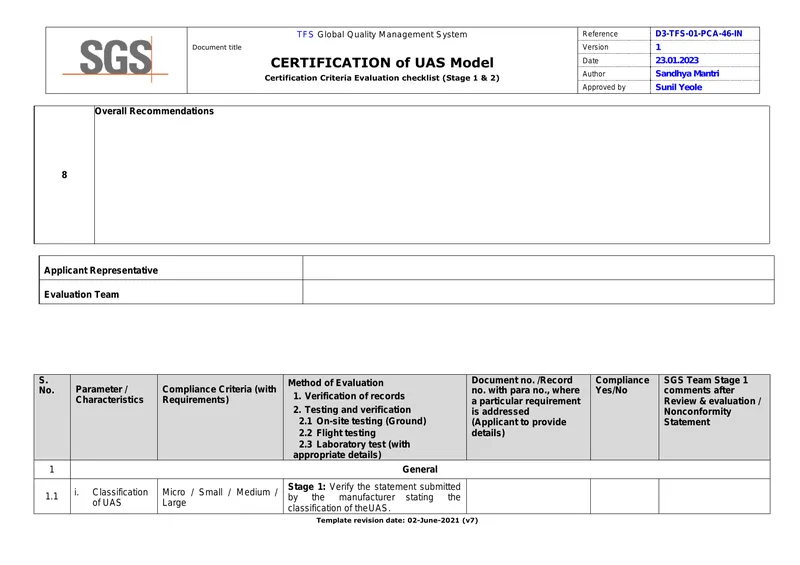Image resolution: width=800 pixels, height=565 pixels.
Task: Click the Evaluation Team empty field
Action: pyautogui.click(x=538, y=292)
